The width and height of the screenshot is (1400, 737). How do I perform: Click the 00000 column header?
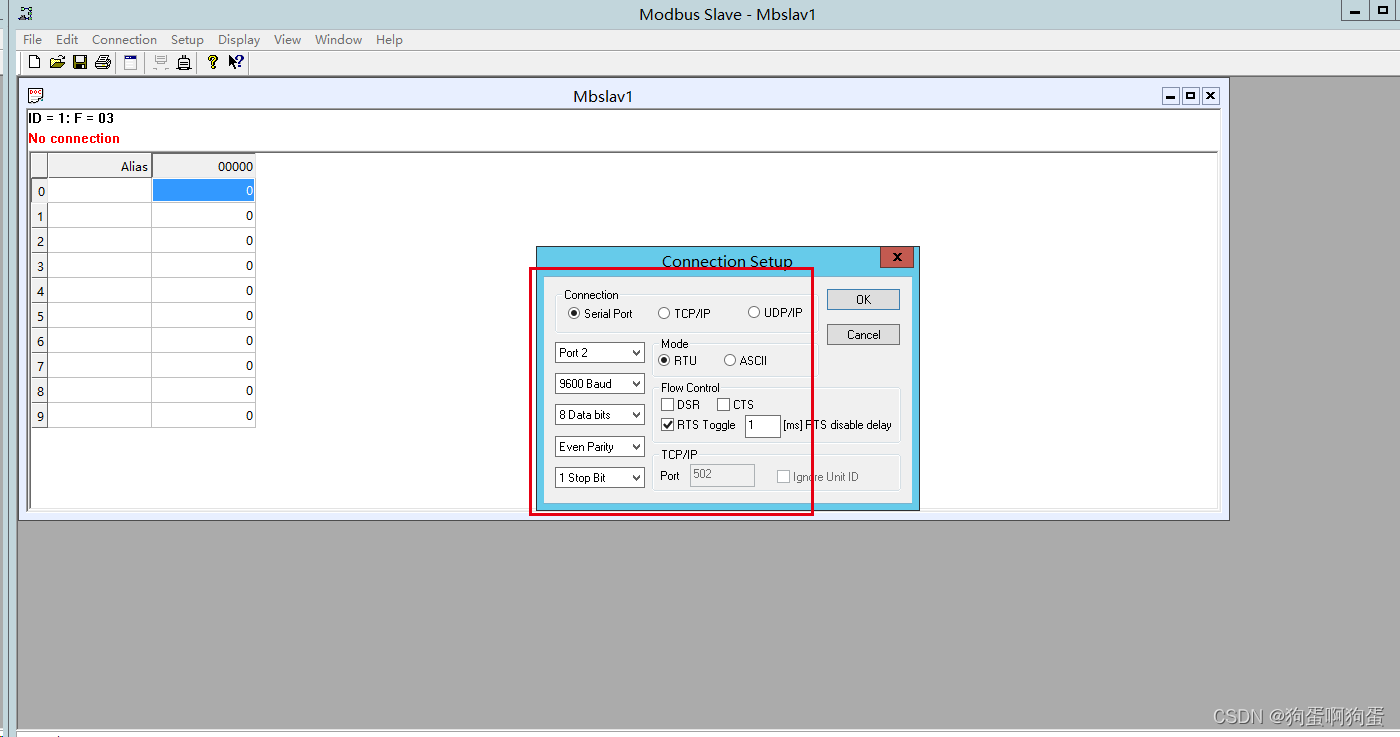pyautogui.click(x=203, y=167)
